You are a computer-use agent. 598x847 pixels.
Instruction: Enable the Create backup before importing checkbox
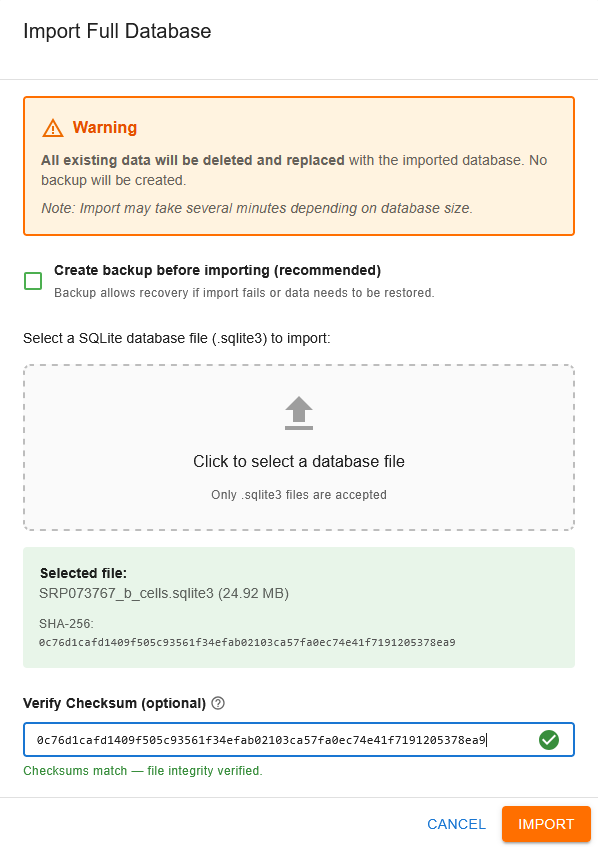pyautogui.click(x=32, y=281)
